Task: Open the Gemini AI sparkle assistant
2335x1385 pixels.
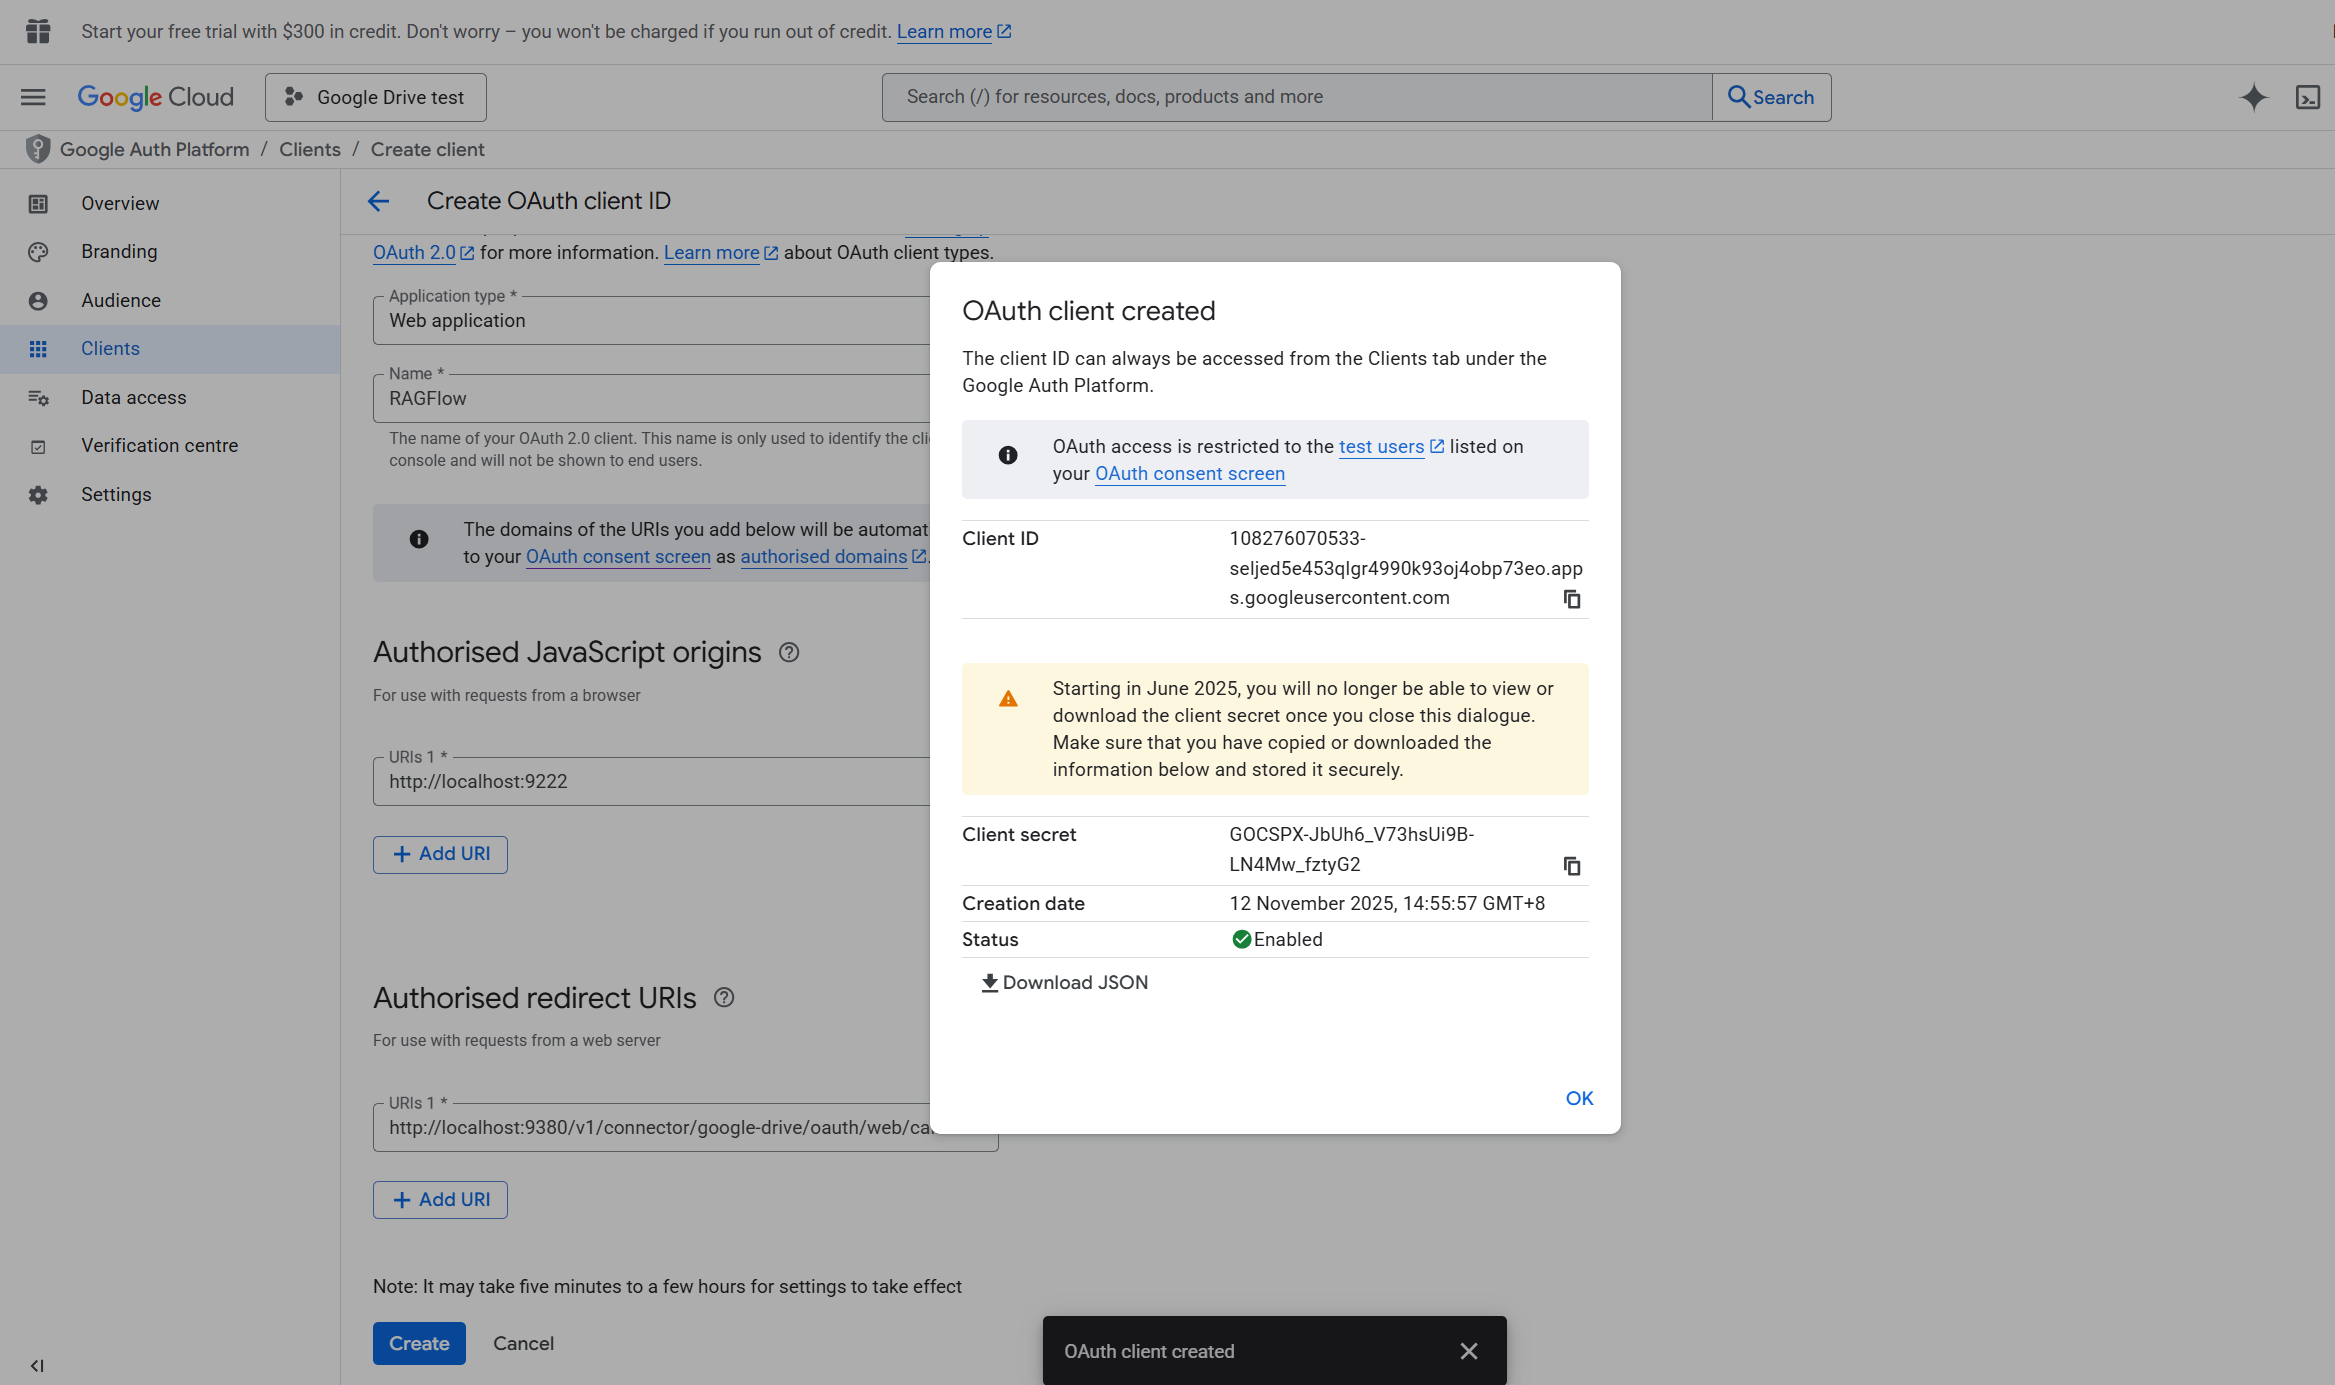Action: 2253,97
